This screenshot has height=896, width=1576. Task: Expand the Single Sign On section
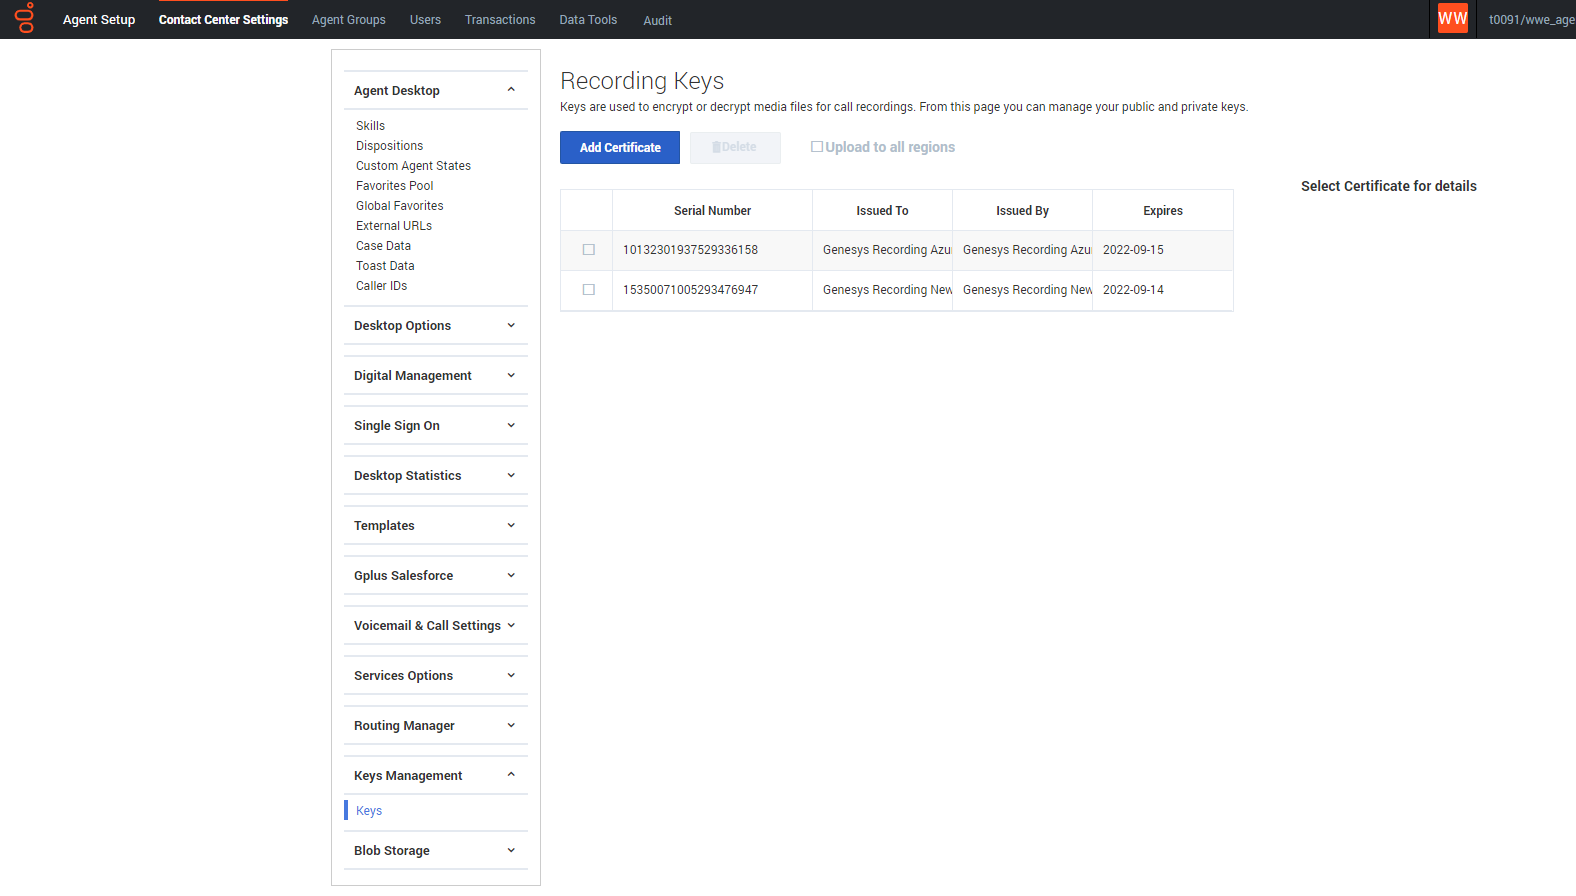point(436,426)
